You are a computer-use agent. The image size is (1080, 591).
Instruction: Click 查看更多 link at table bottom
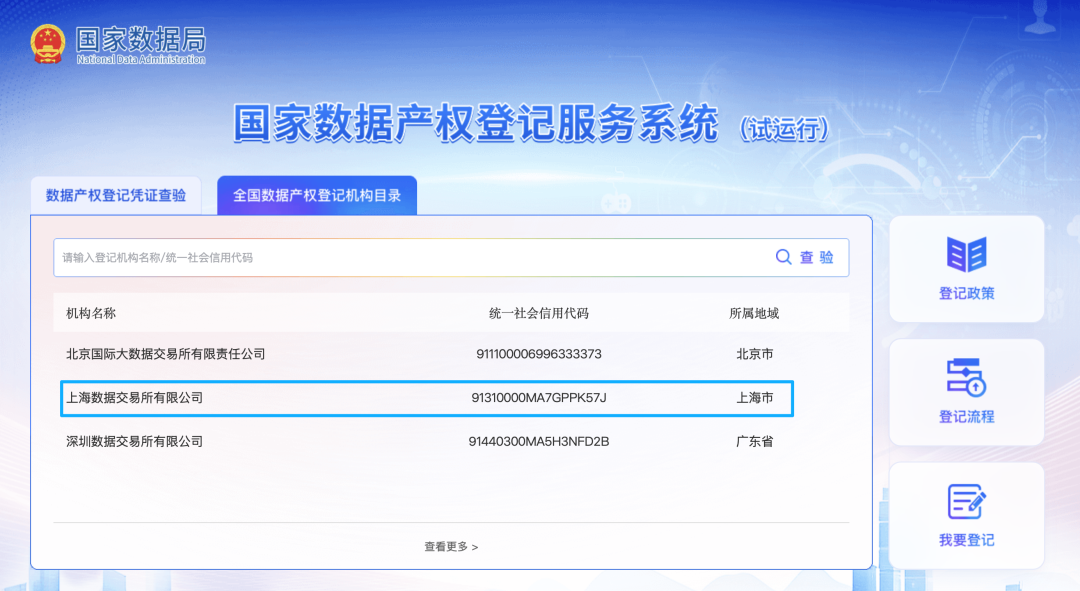coord(451,546)
